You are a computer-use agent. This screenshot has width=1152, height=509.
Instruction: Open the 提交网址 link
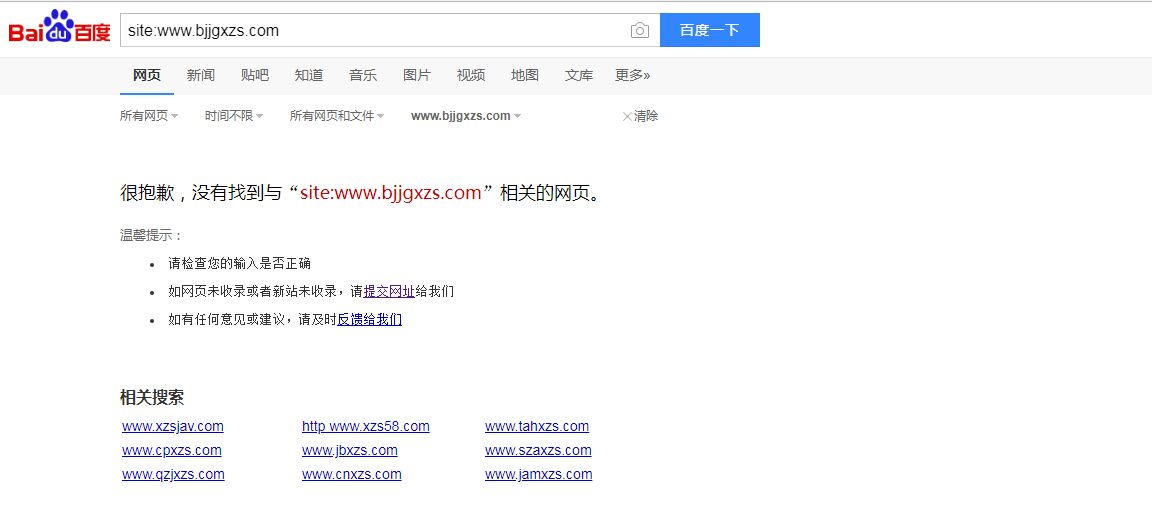coord(389,292)
